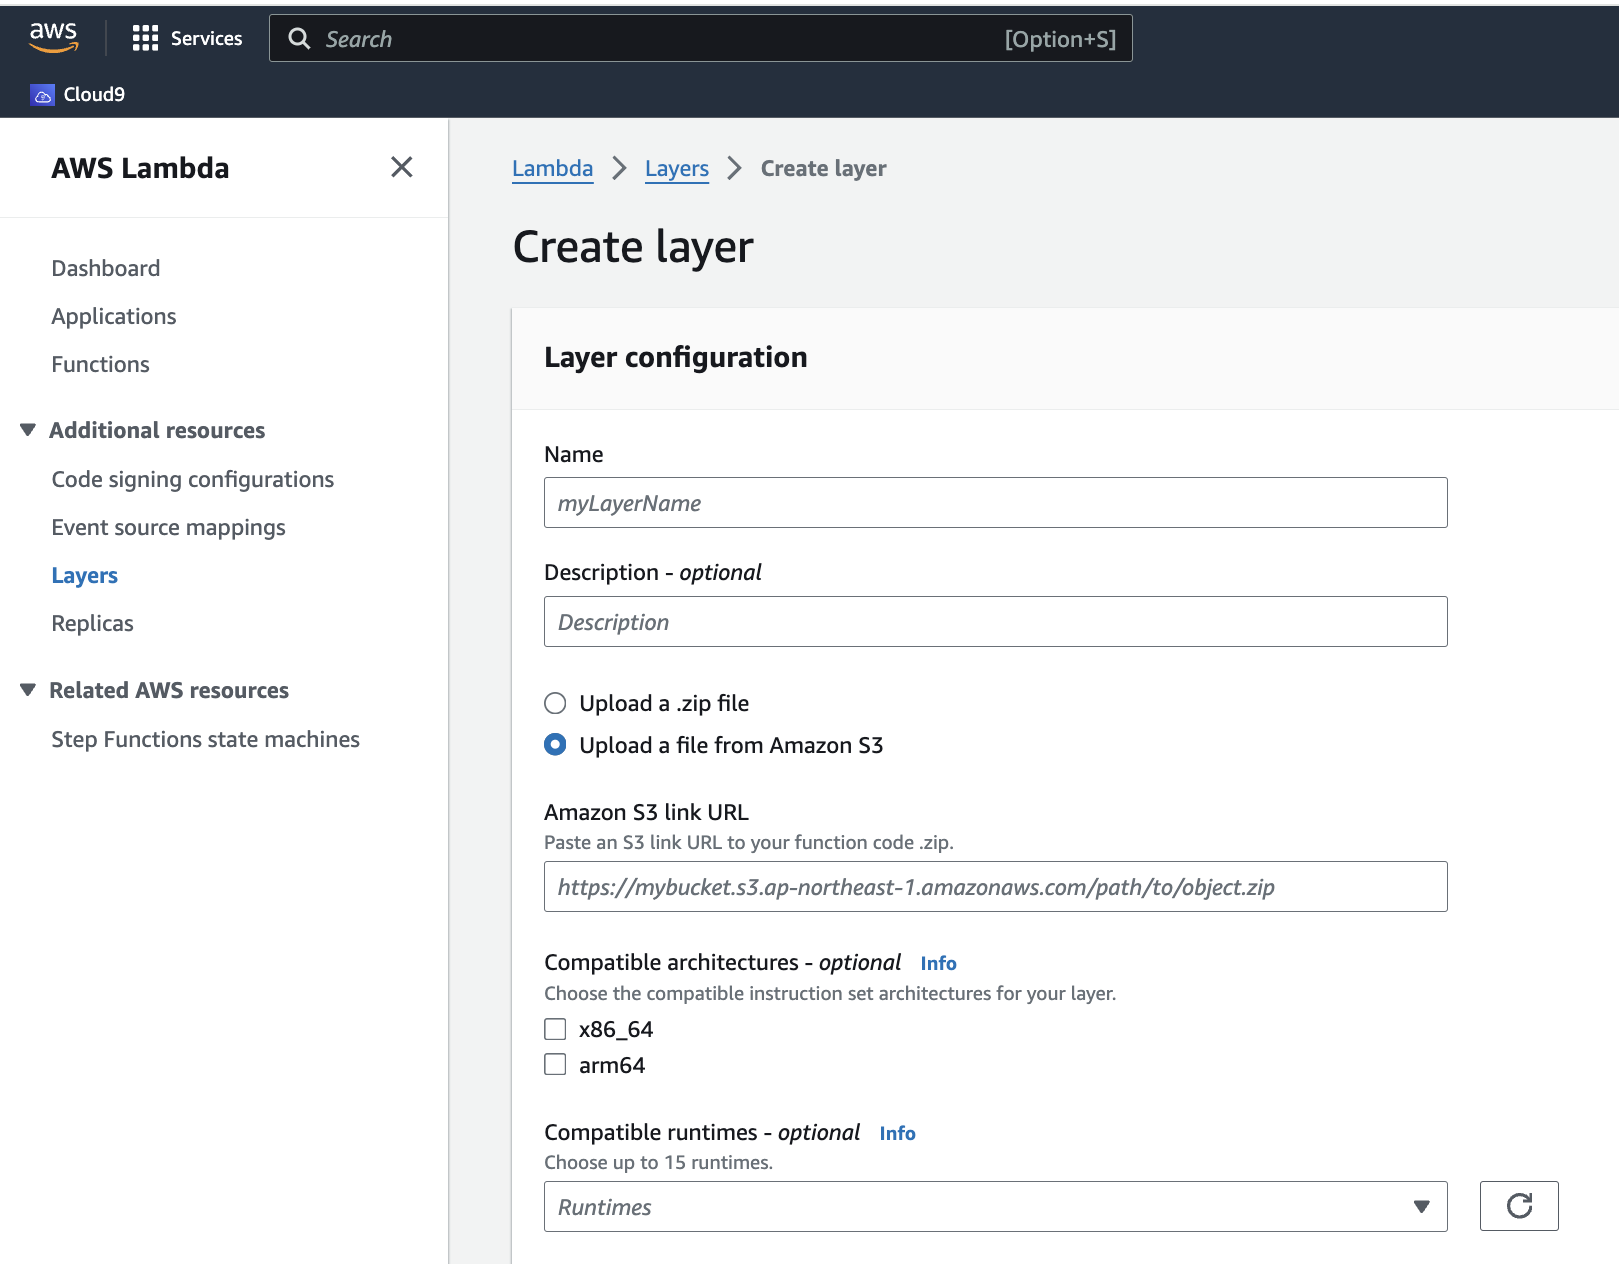
Task: Open the Services grid icon
Action: (145, 38)
